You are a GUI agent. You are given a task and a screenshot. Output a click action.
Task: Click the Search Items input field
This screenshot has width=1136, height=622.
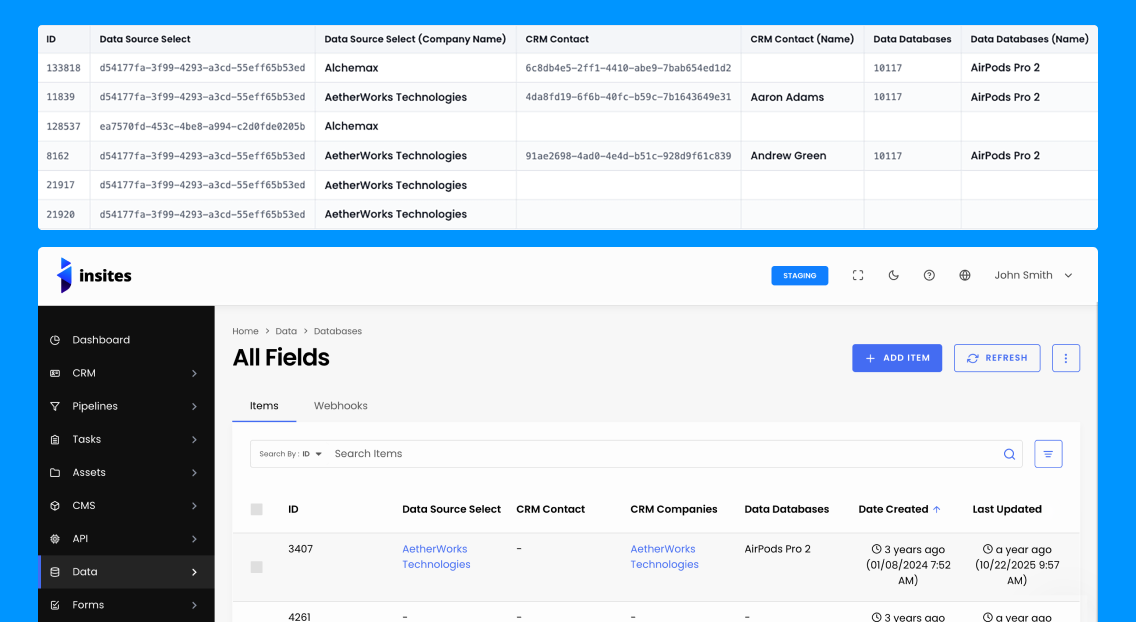pos(663,454)
